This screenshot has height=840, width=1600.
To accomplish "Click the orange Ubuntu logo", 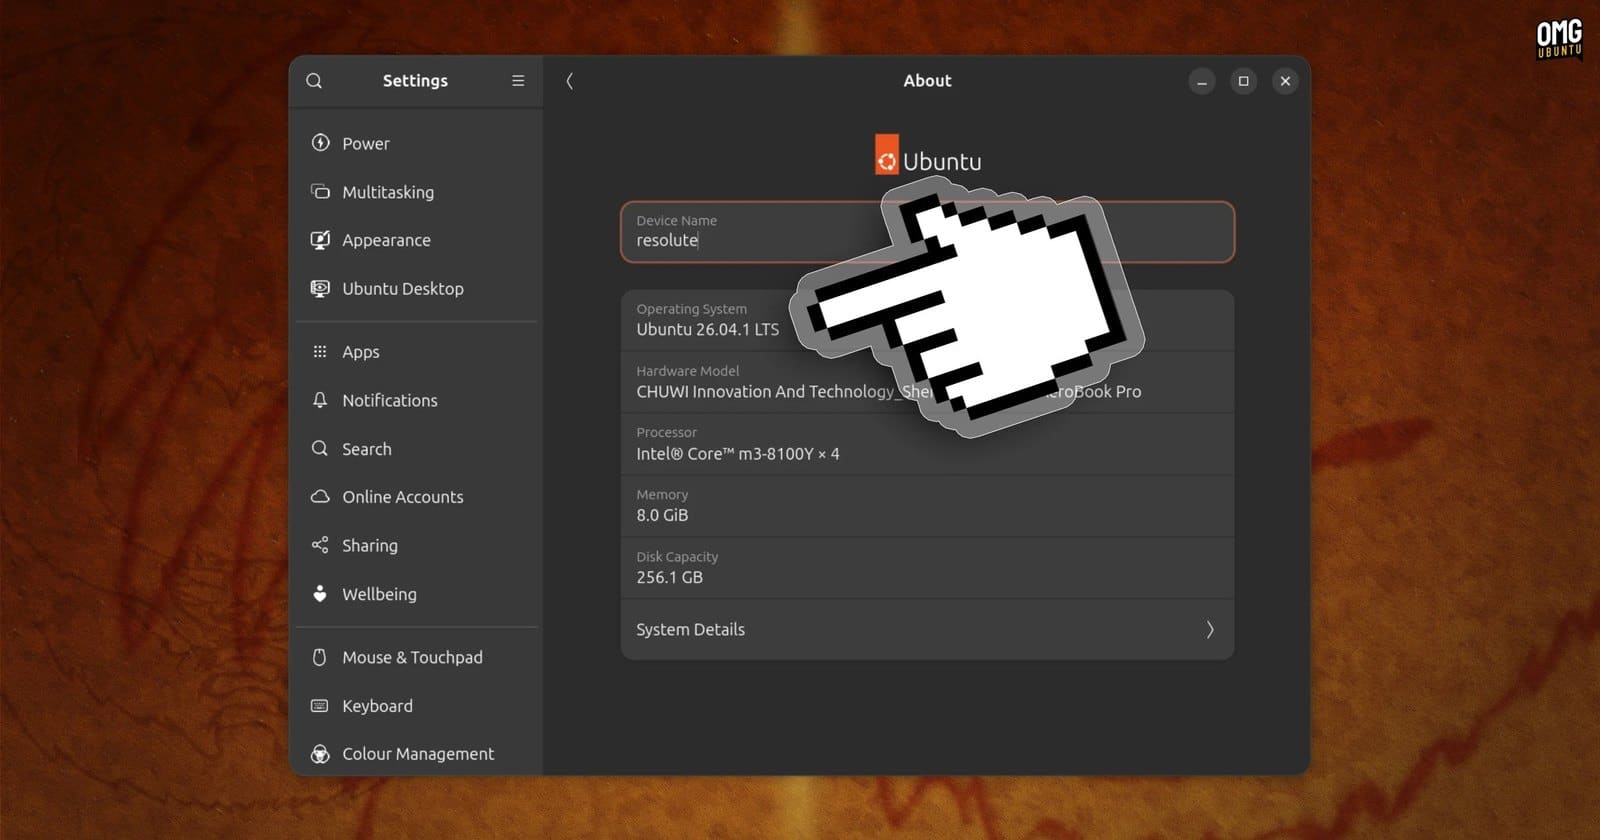I will pyautogui.click(x=887, y=155).
